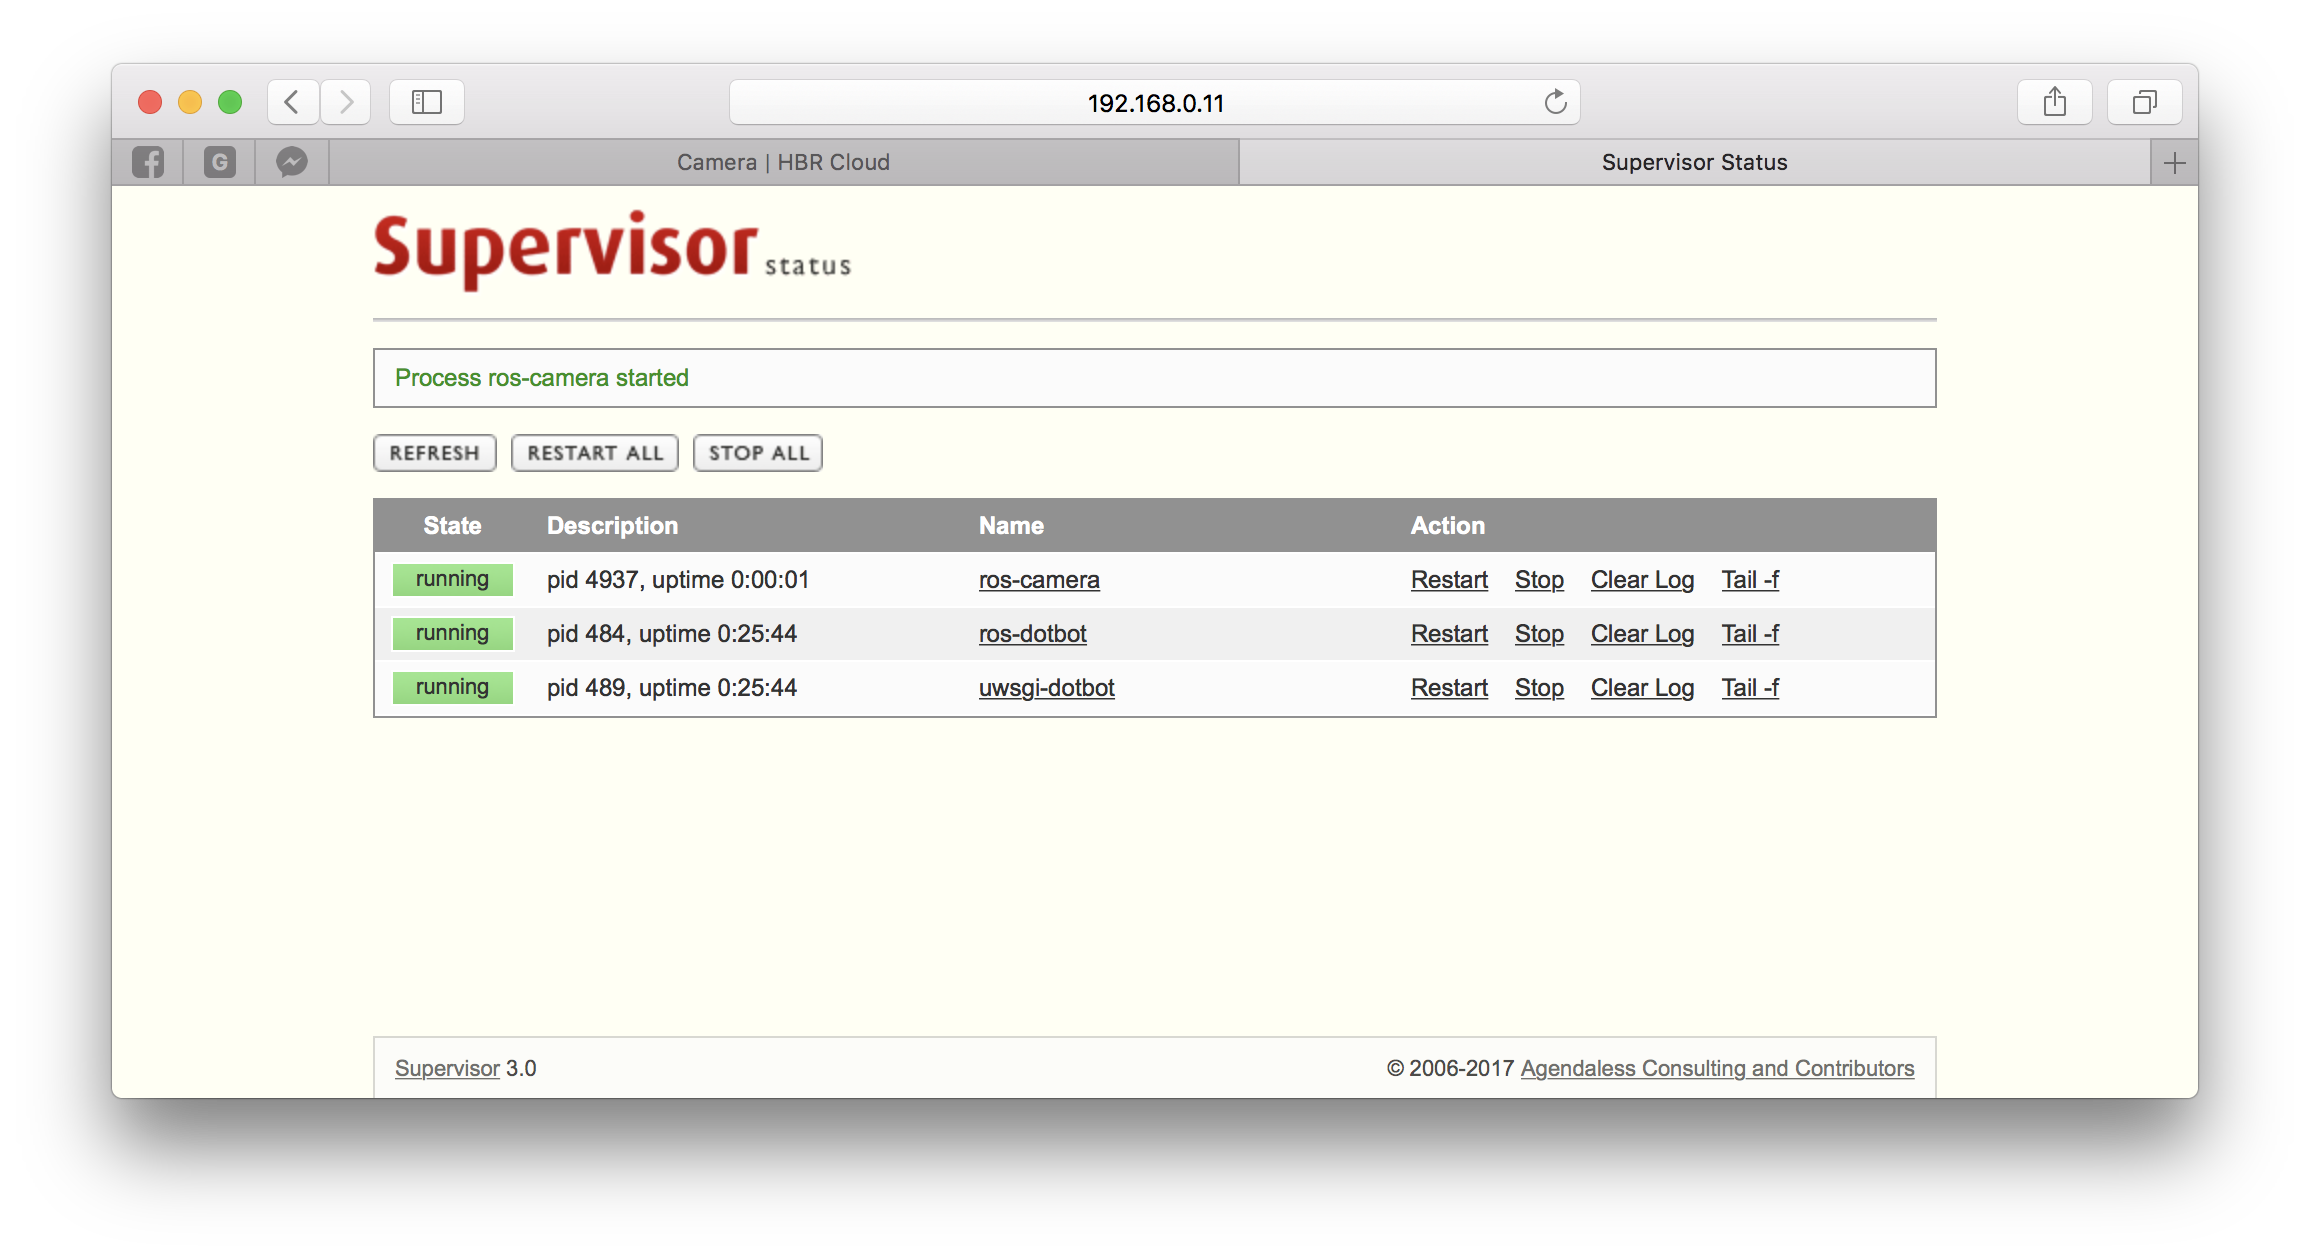Click the Stop All button
The image size is (2310, 1258).
[x=756, y=452]
